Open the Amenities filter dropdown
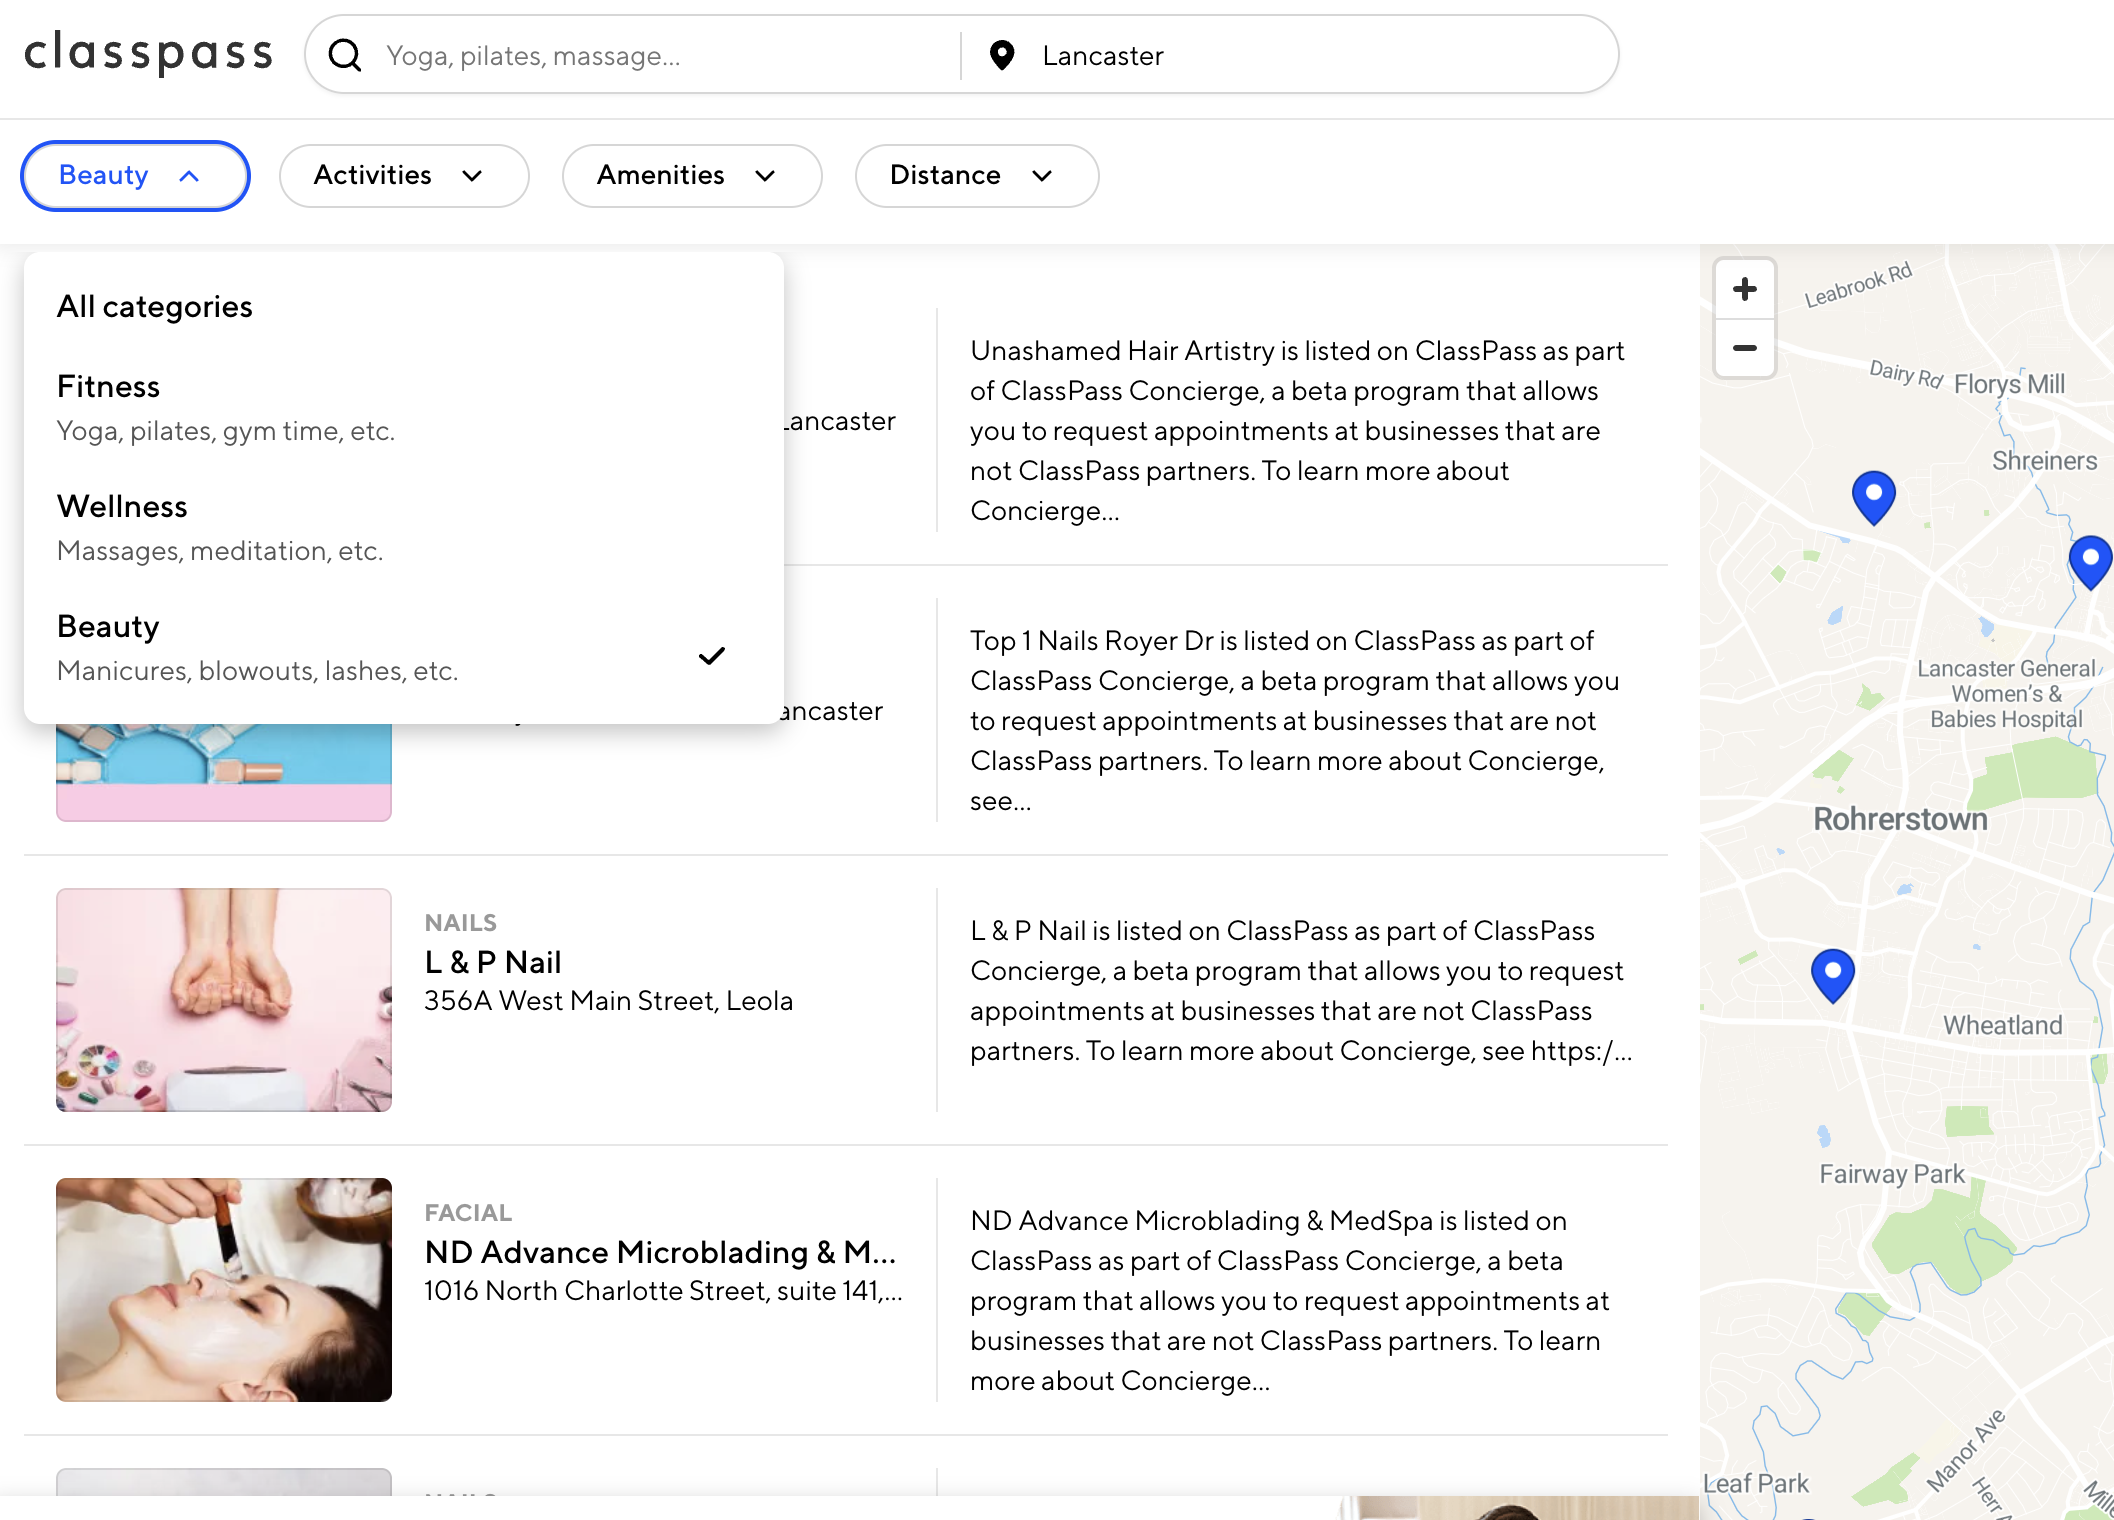Image resolution: width=2114 pixels, height=1520 pixels. click(692, 176)
